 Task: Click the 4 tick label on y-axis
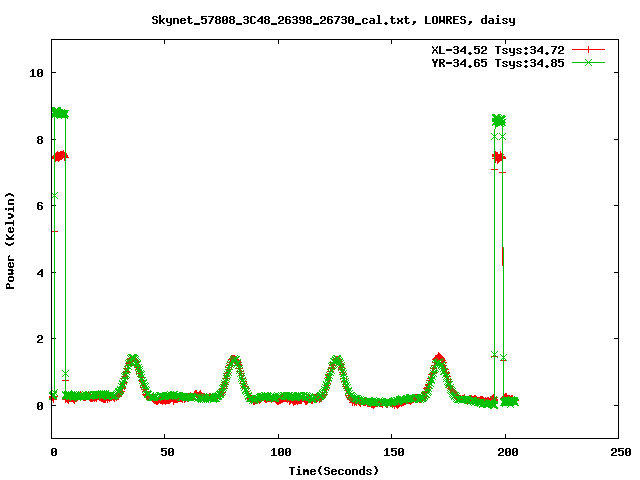coord(40,272)
